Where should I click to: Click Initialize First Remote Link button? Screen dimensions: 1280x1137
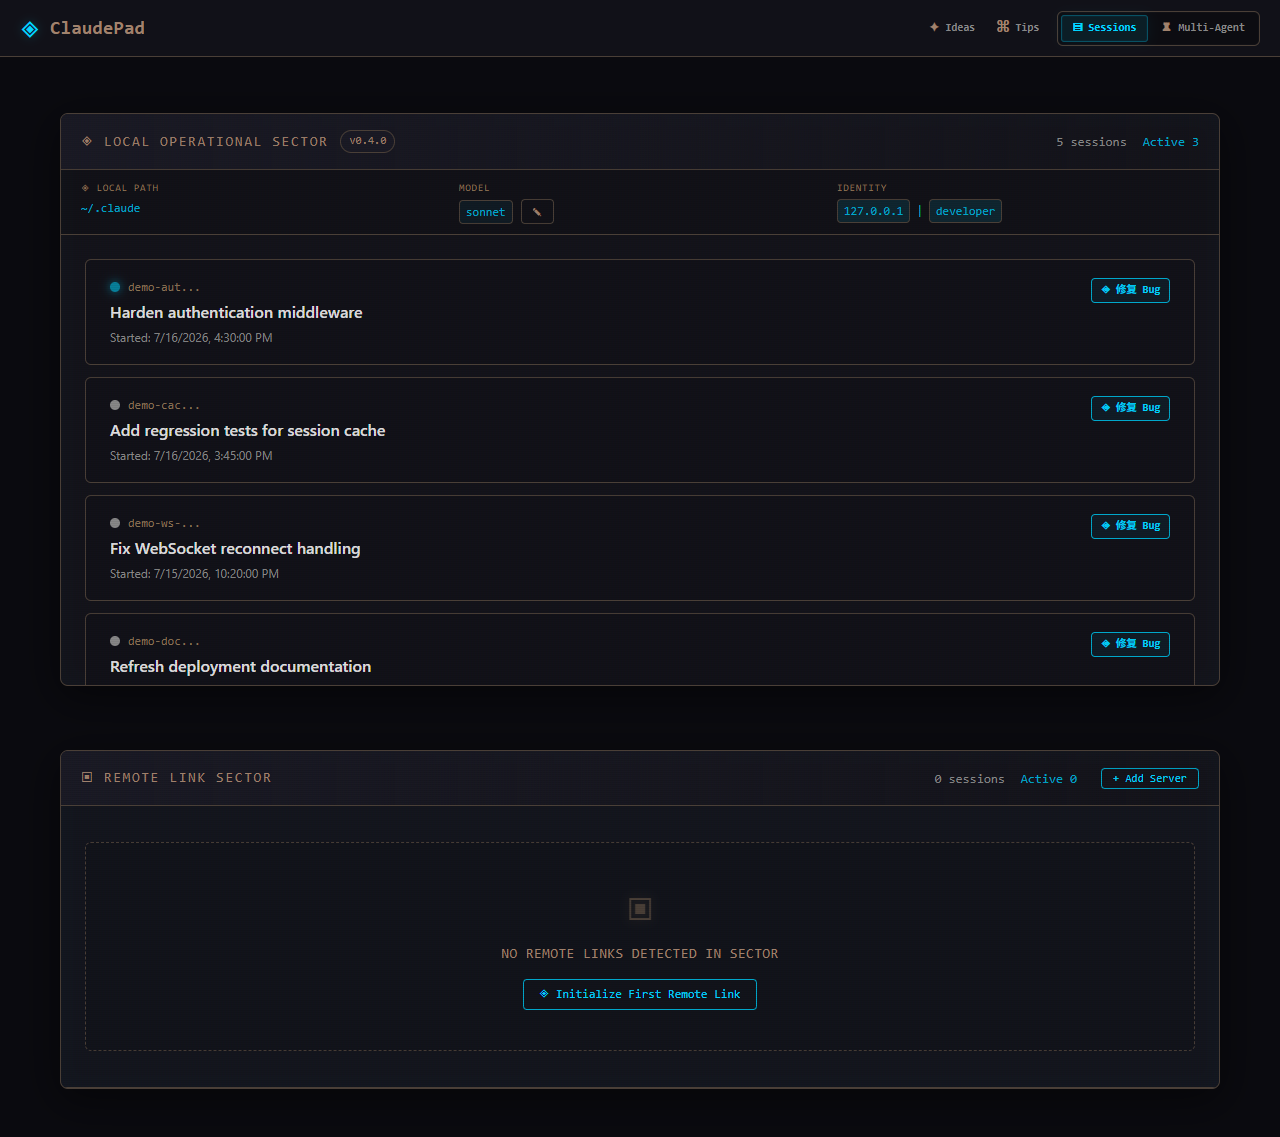(x=640, y=994)
